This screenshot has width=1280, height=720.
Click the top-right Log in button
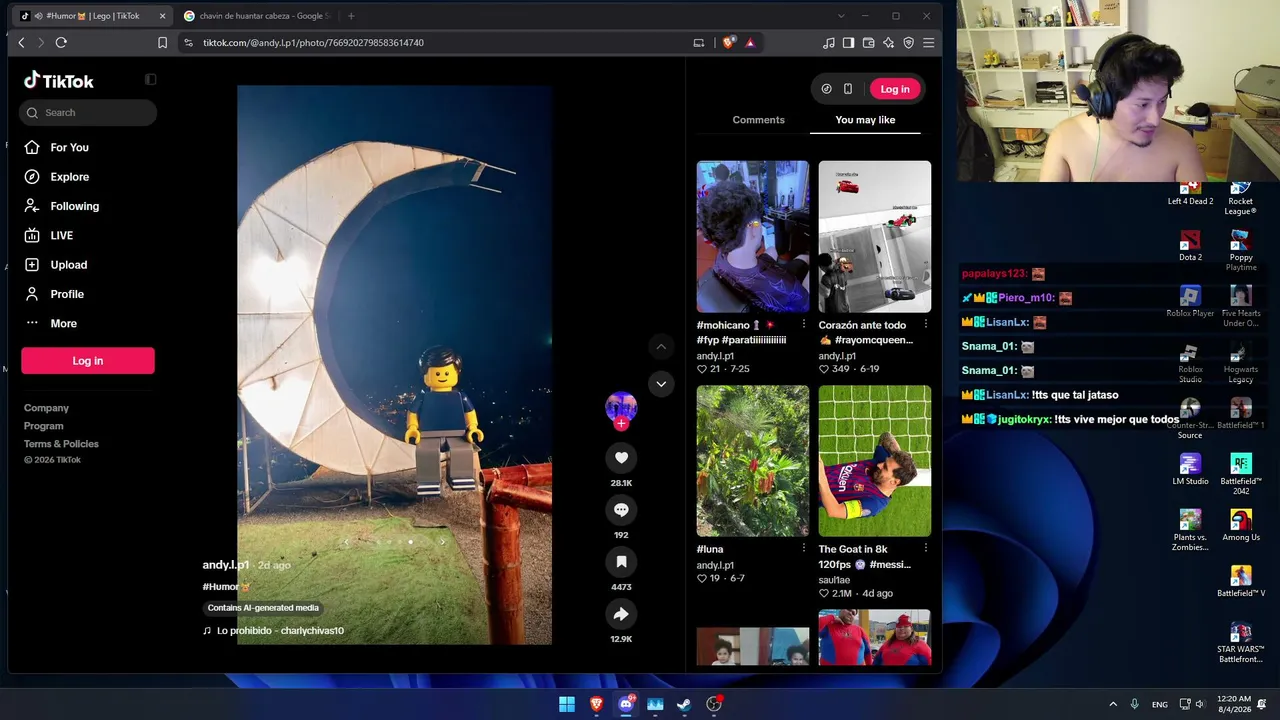pyautogui.click(x=895, y=89)
